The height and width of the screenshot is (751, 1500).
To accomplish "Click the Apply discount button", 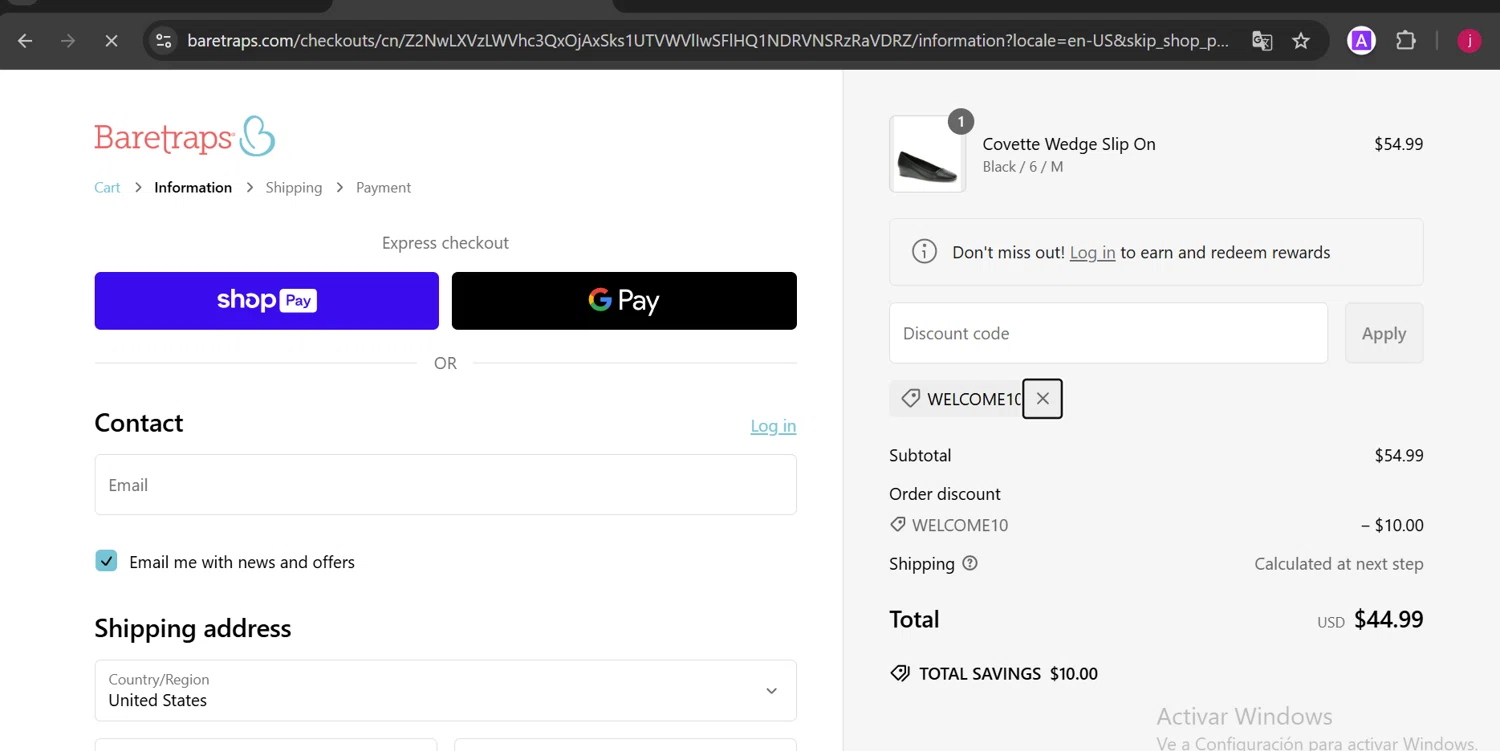I will [1384, 333].
